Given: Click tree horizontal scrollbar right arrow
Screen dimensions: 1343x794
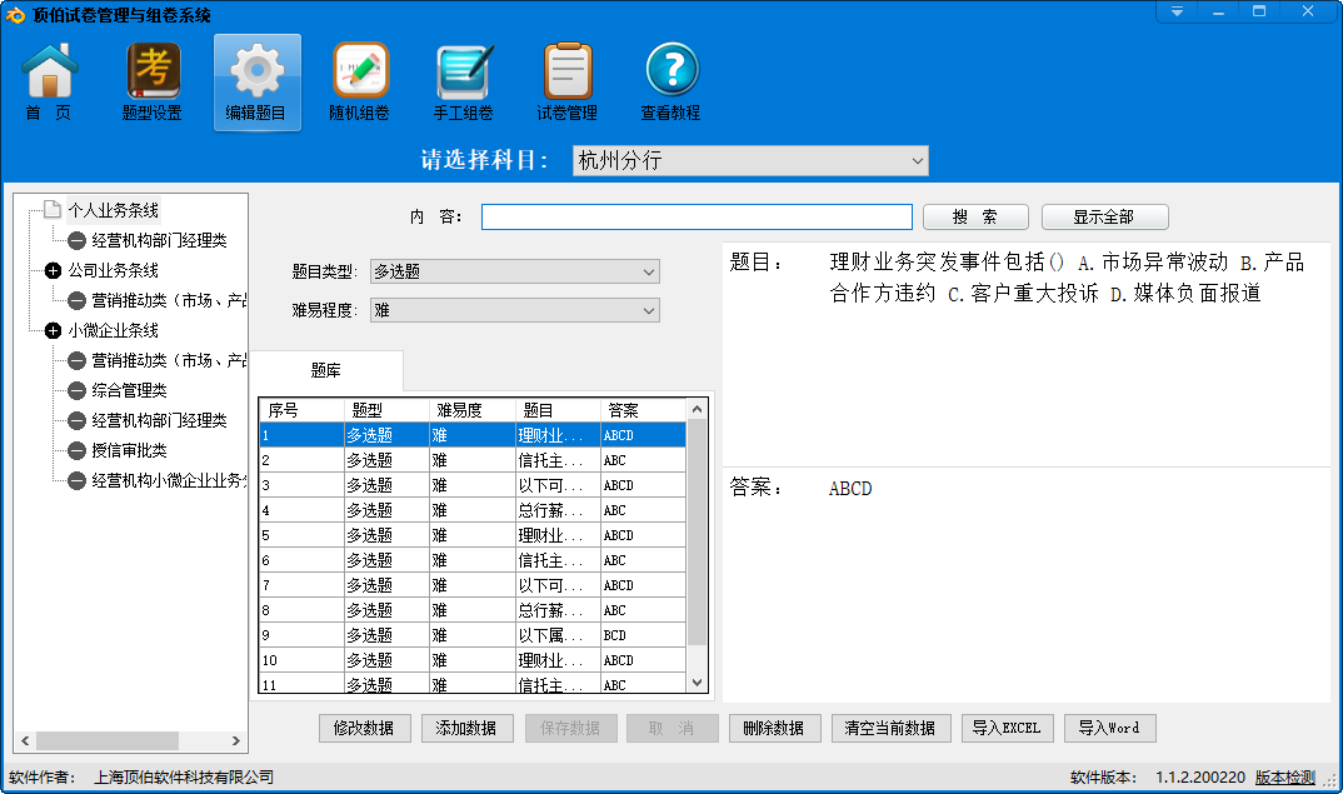Looking at the screenshot, I should click(x=237, y=741).
